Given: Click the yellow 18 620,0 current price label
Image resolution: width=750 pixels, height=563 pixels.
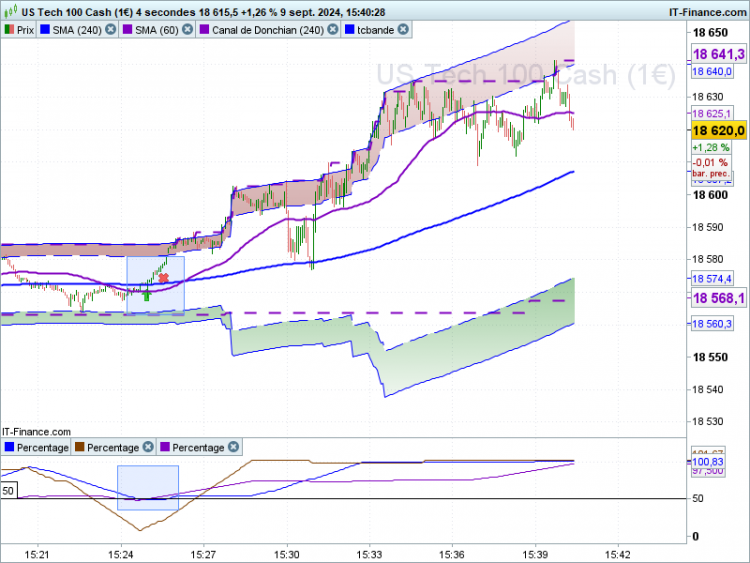Looking at the screenshot, I should tap(719, 131).
